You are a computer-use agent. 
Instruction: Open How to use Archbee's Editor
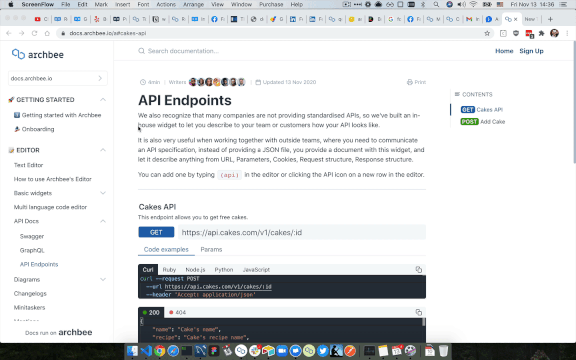pyautogui.click(x=53, y=179)
